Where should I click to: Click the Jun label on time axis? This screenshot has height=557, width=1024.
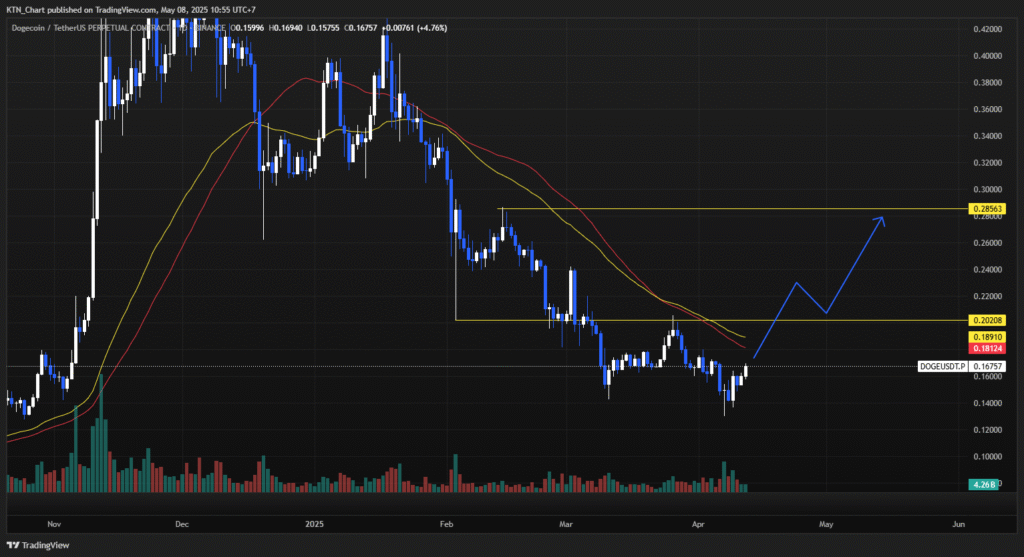958,524
